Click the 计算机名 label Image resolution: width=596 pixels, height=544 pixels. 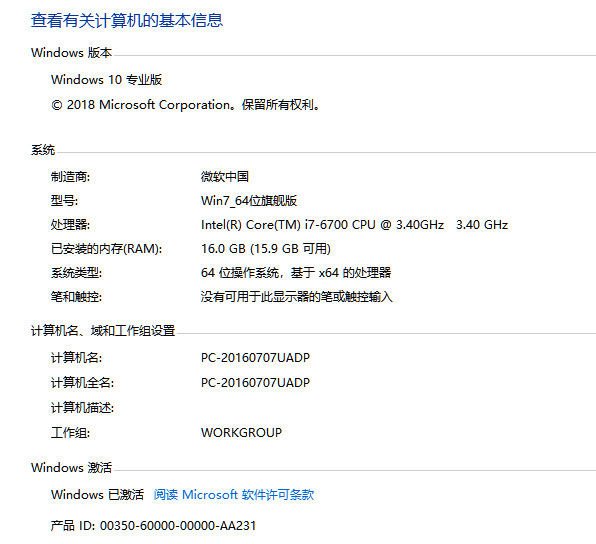click(76, 358)
